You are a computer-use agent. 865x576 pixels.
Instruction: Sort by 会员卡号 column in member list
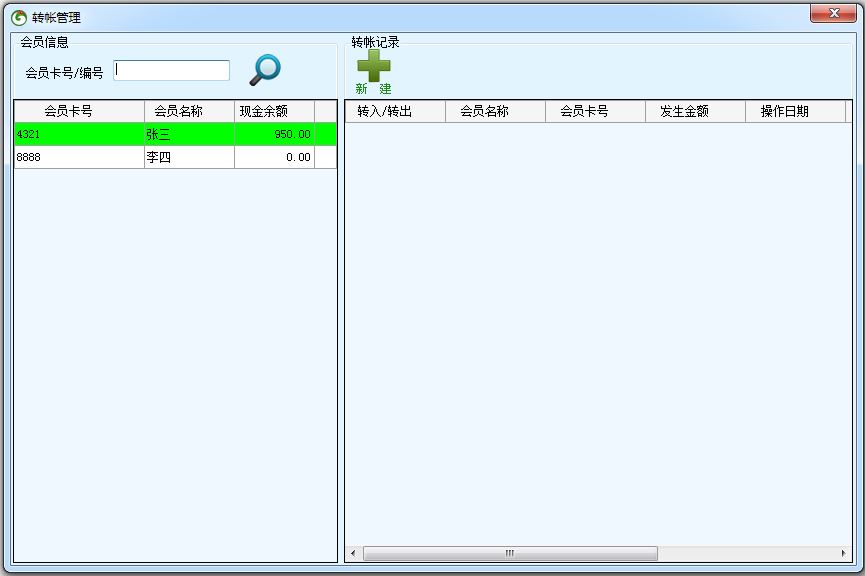coord(79,111)
